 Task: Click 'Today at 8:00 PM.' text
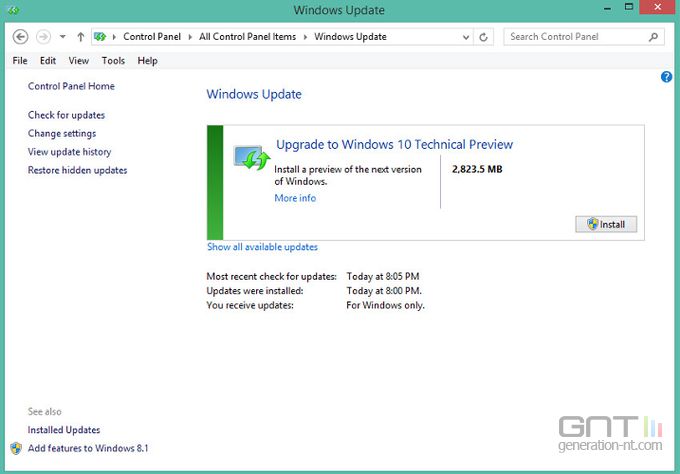point(384,291)
